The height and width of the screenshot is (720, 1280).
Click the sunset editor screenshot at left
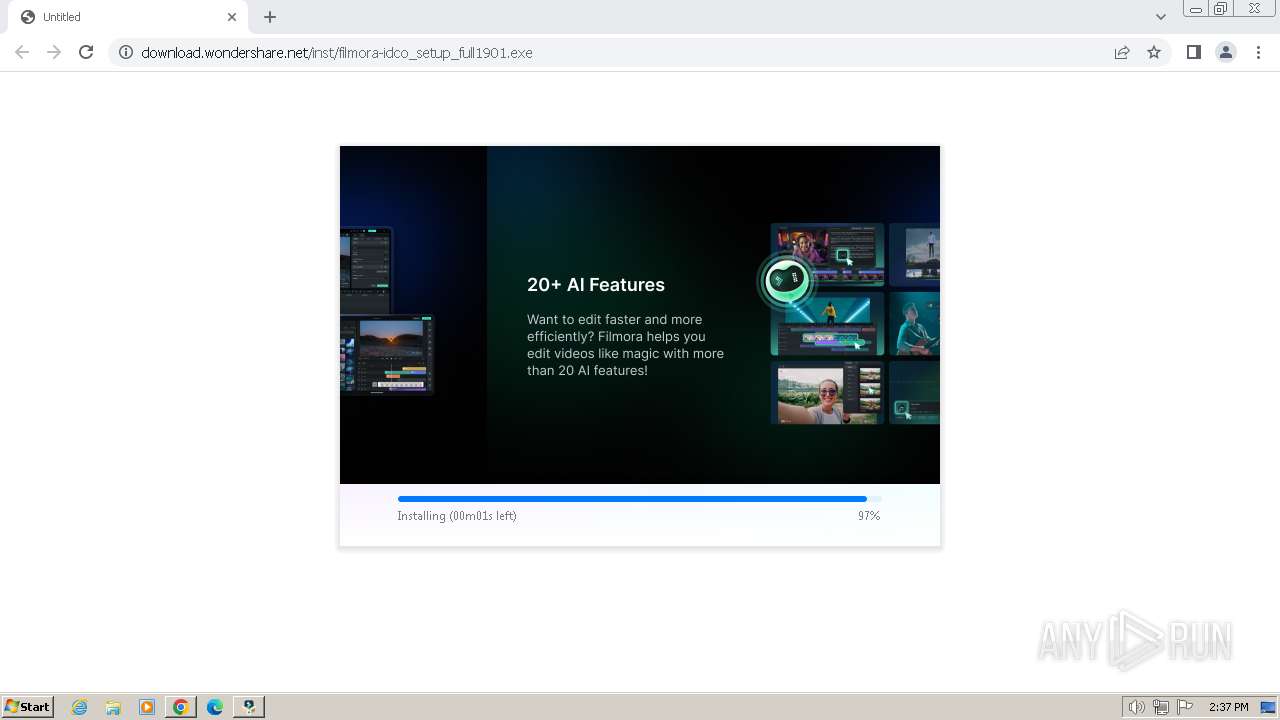coord(387,355)
